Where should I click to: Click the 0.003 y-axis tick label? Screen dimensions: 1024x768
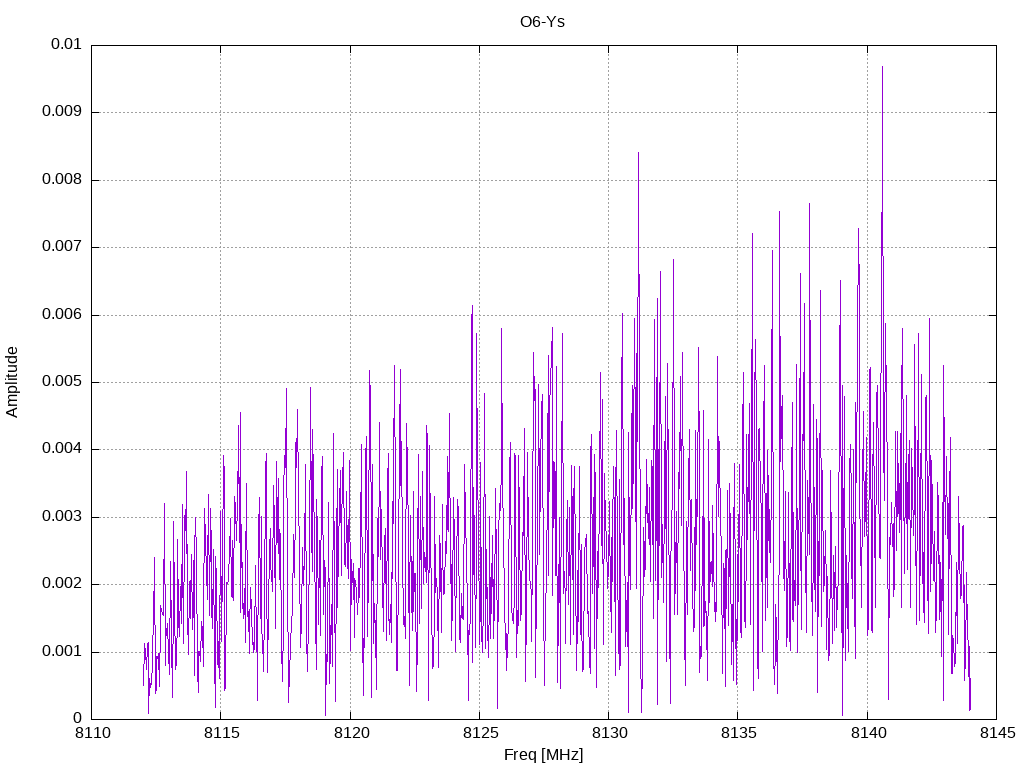62,517
